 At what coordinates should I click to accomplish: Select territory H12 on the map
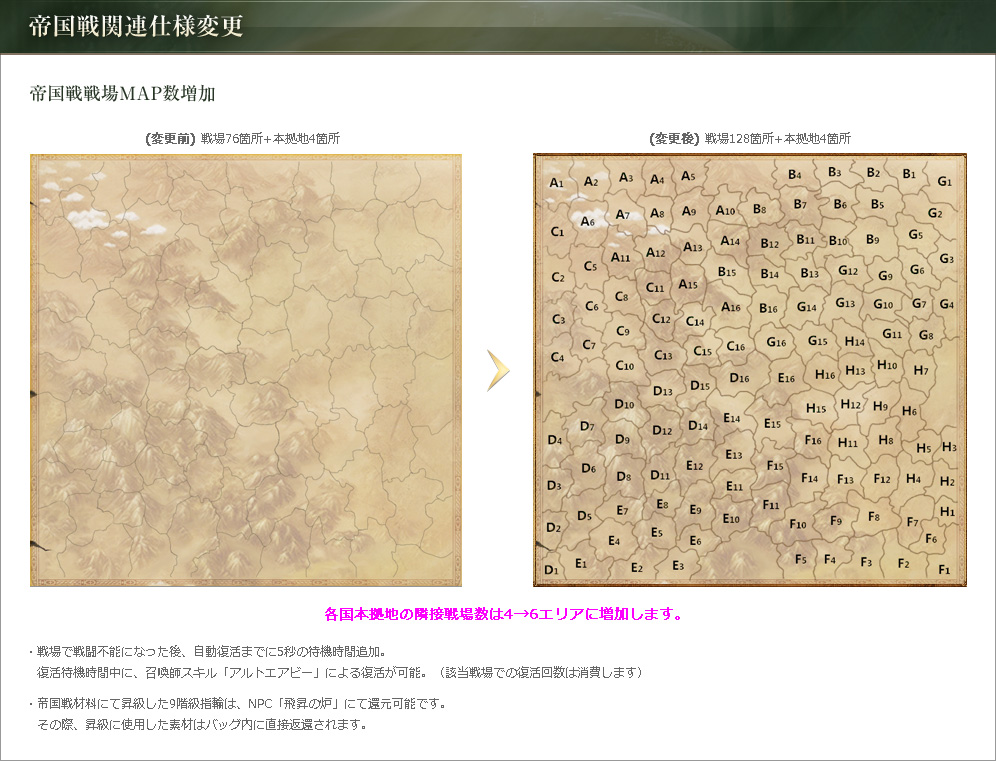pos(851,404)
